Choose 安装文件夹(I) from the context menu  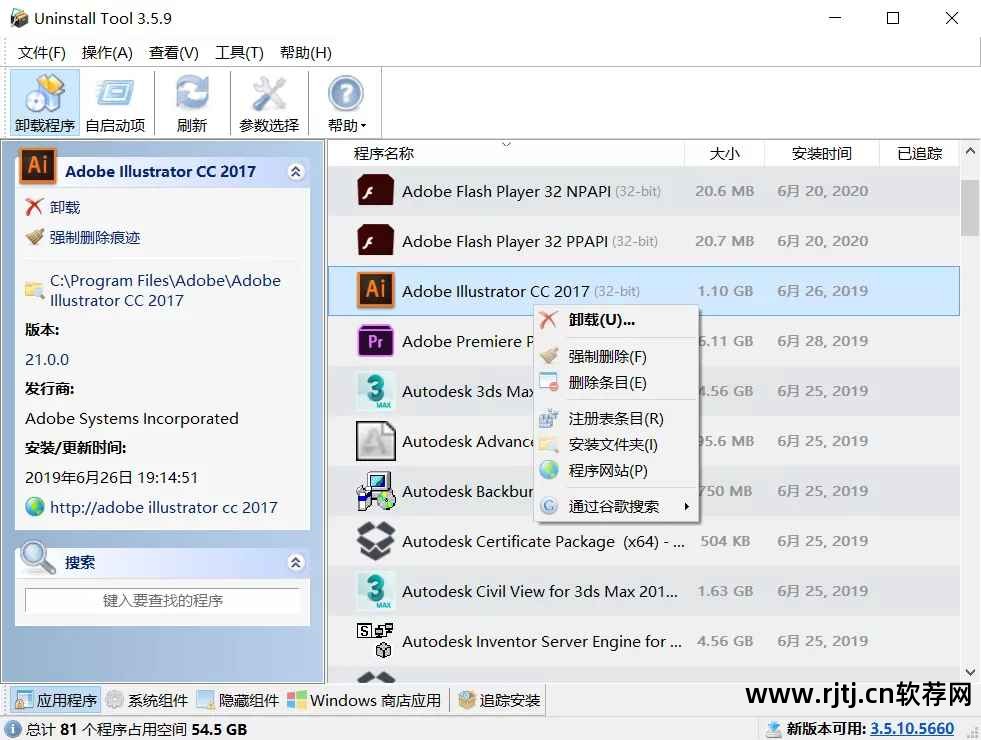pos(616,445)
